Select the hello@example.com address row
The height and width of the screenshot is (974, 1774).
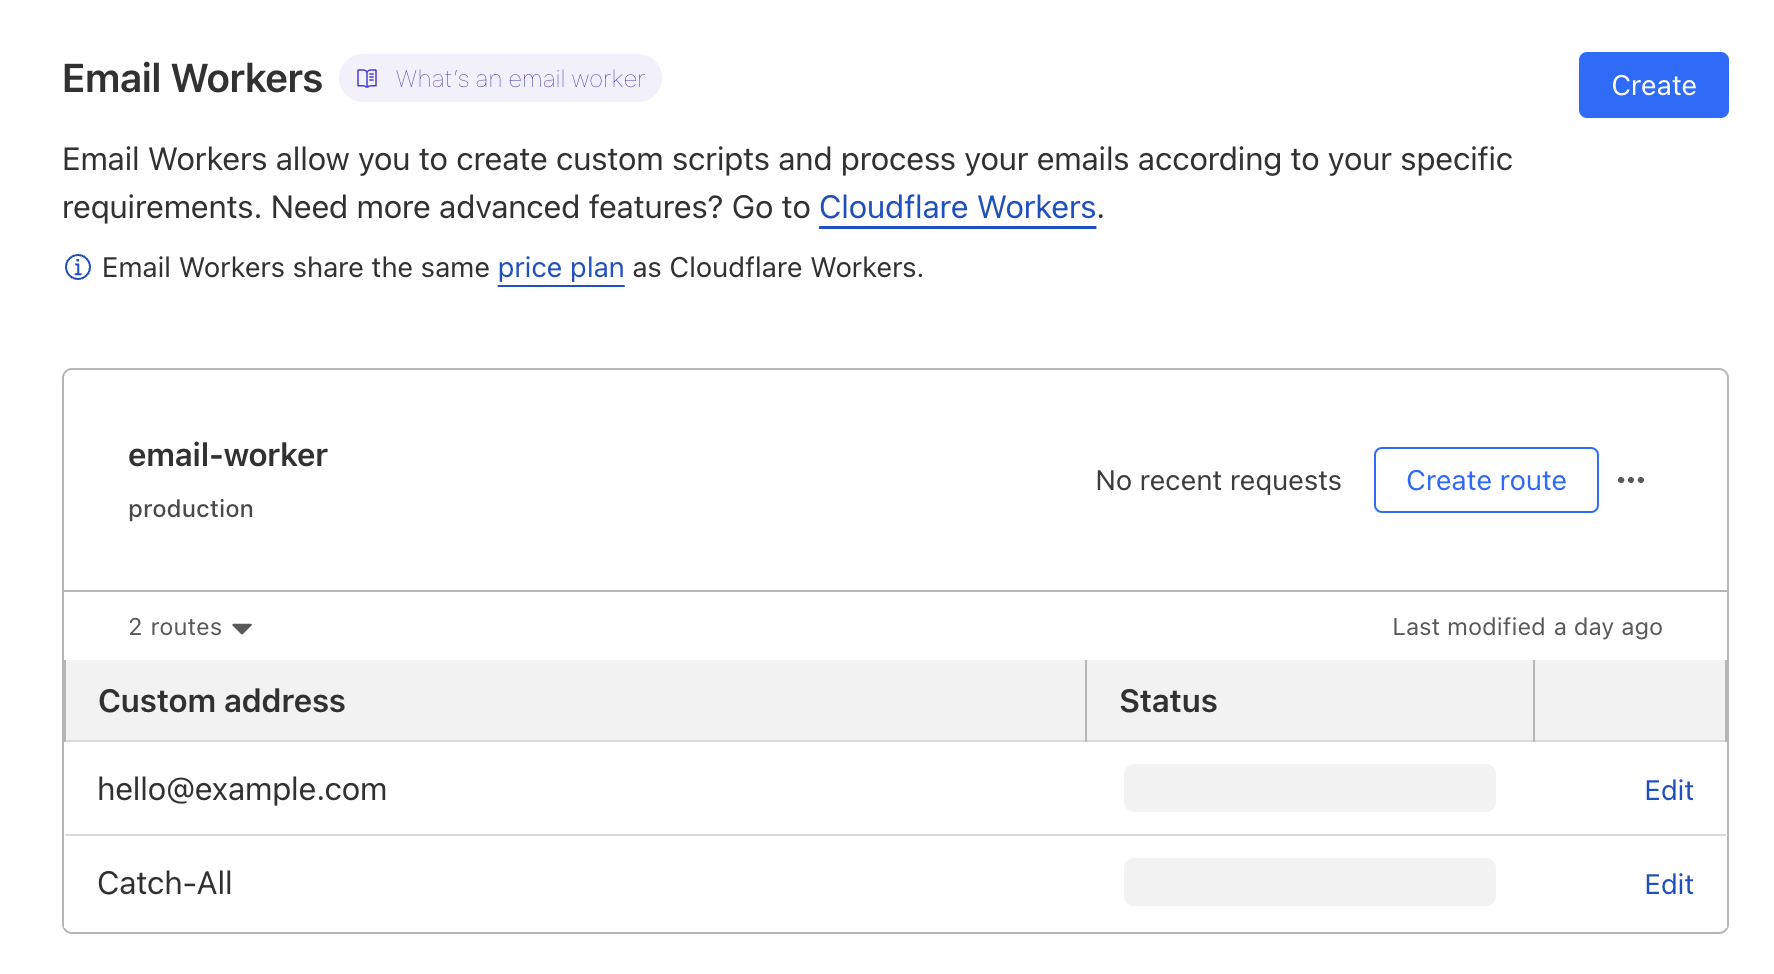[242, 790]
